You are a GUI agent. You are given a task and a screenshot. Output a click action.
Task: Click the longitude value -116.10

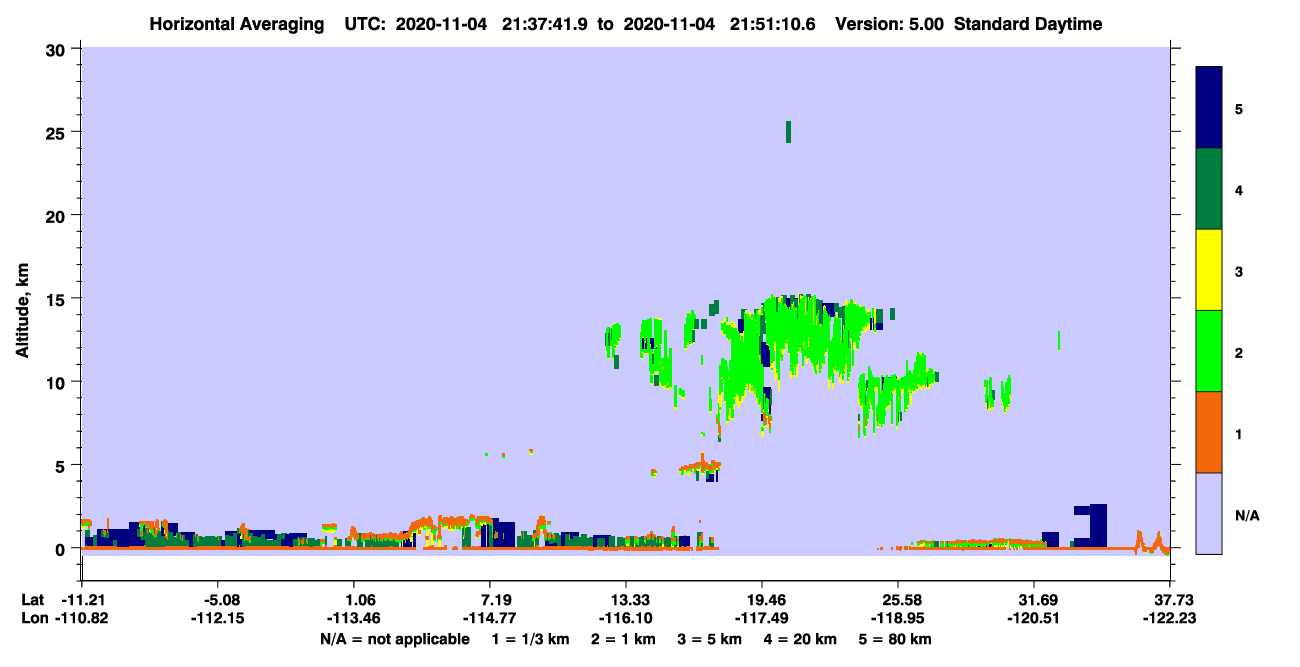626,619
